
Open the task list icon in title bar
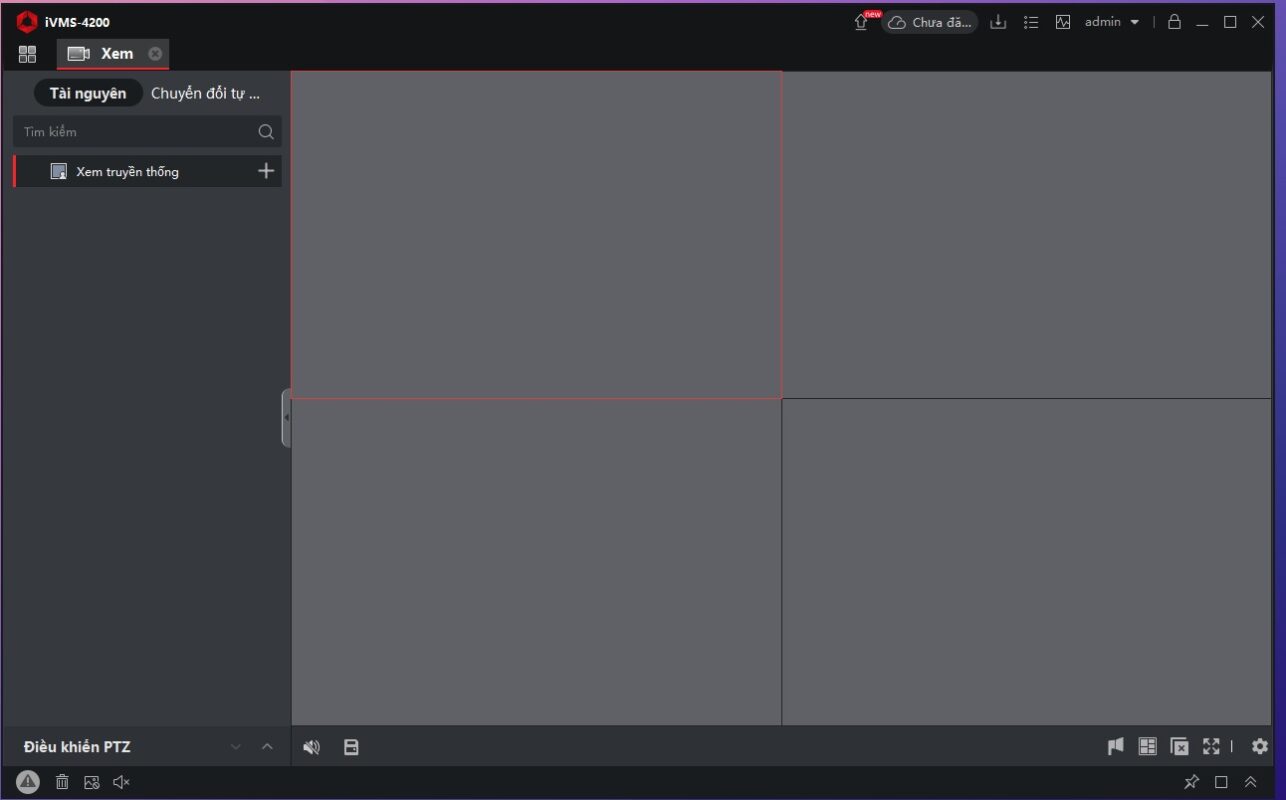coord(1031,22)
